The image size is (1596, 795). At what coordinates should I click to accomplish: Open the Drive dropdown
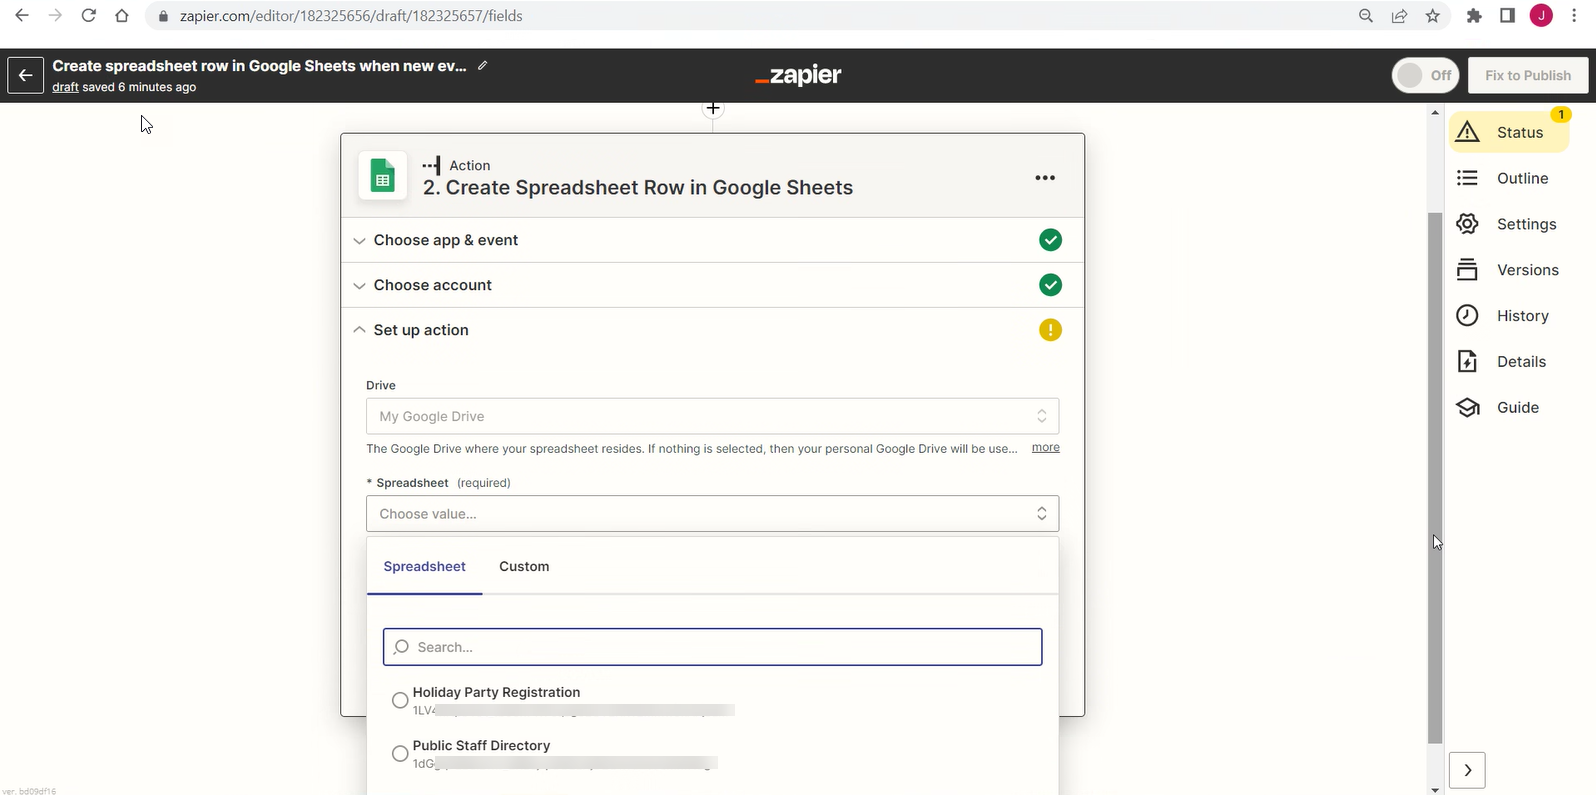(x=713, y=416)
